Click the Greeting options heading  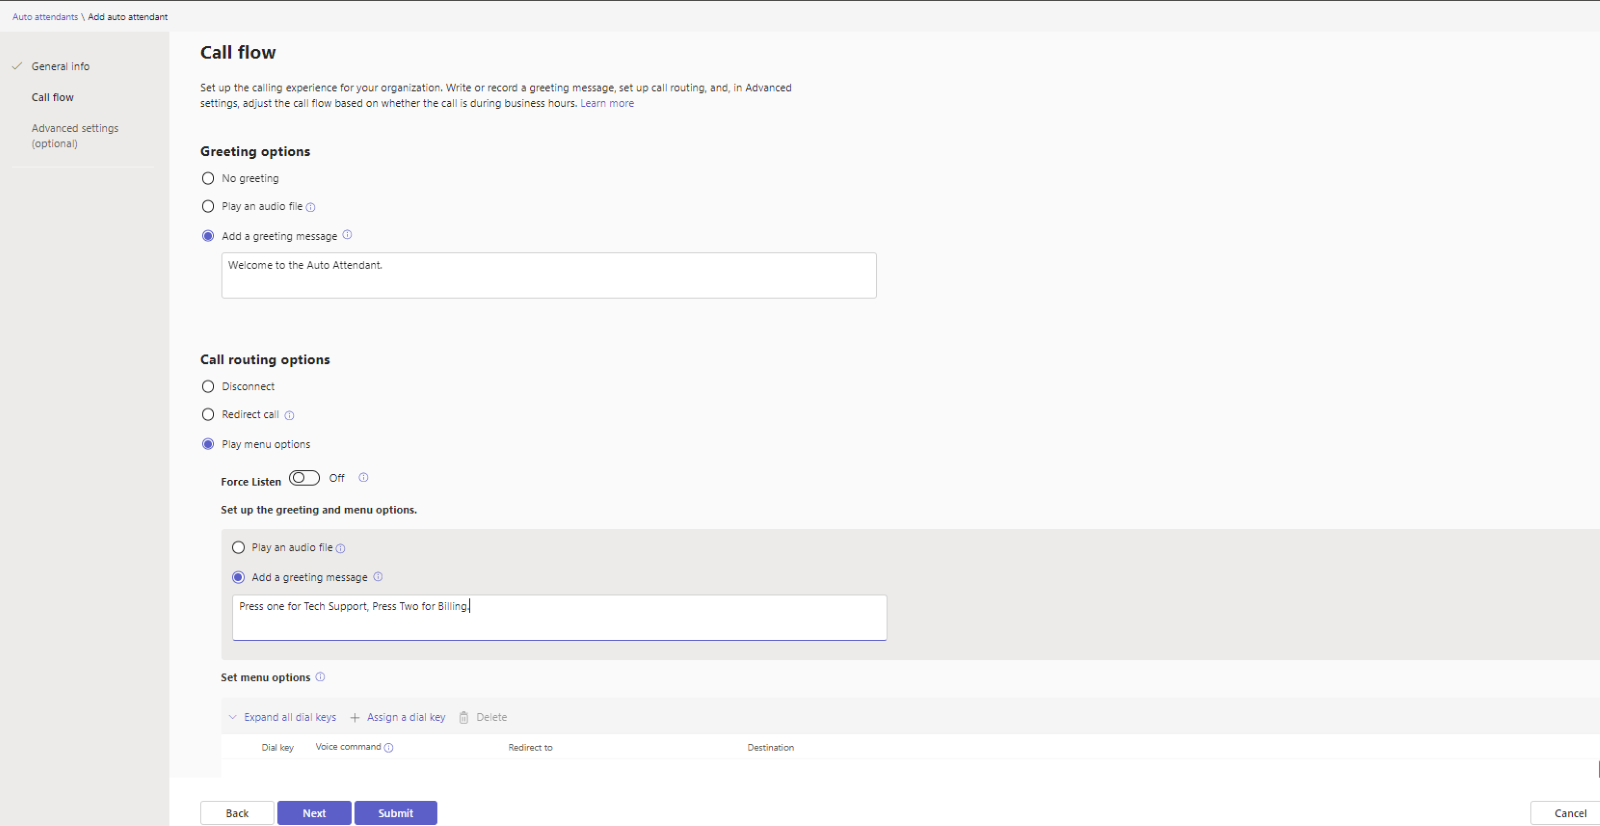255,152
